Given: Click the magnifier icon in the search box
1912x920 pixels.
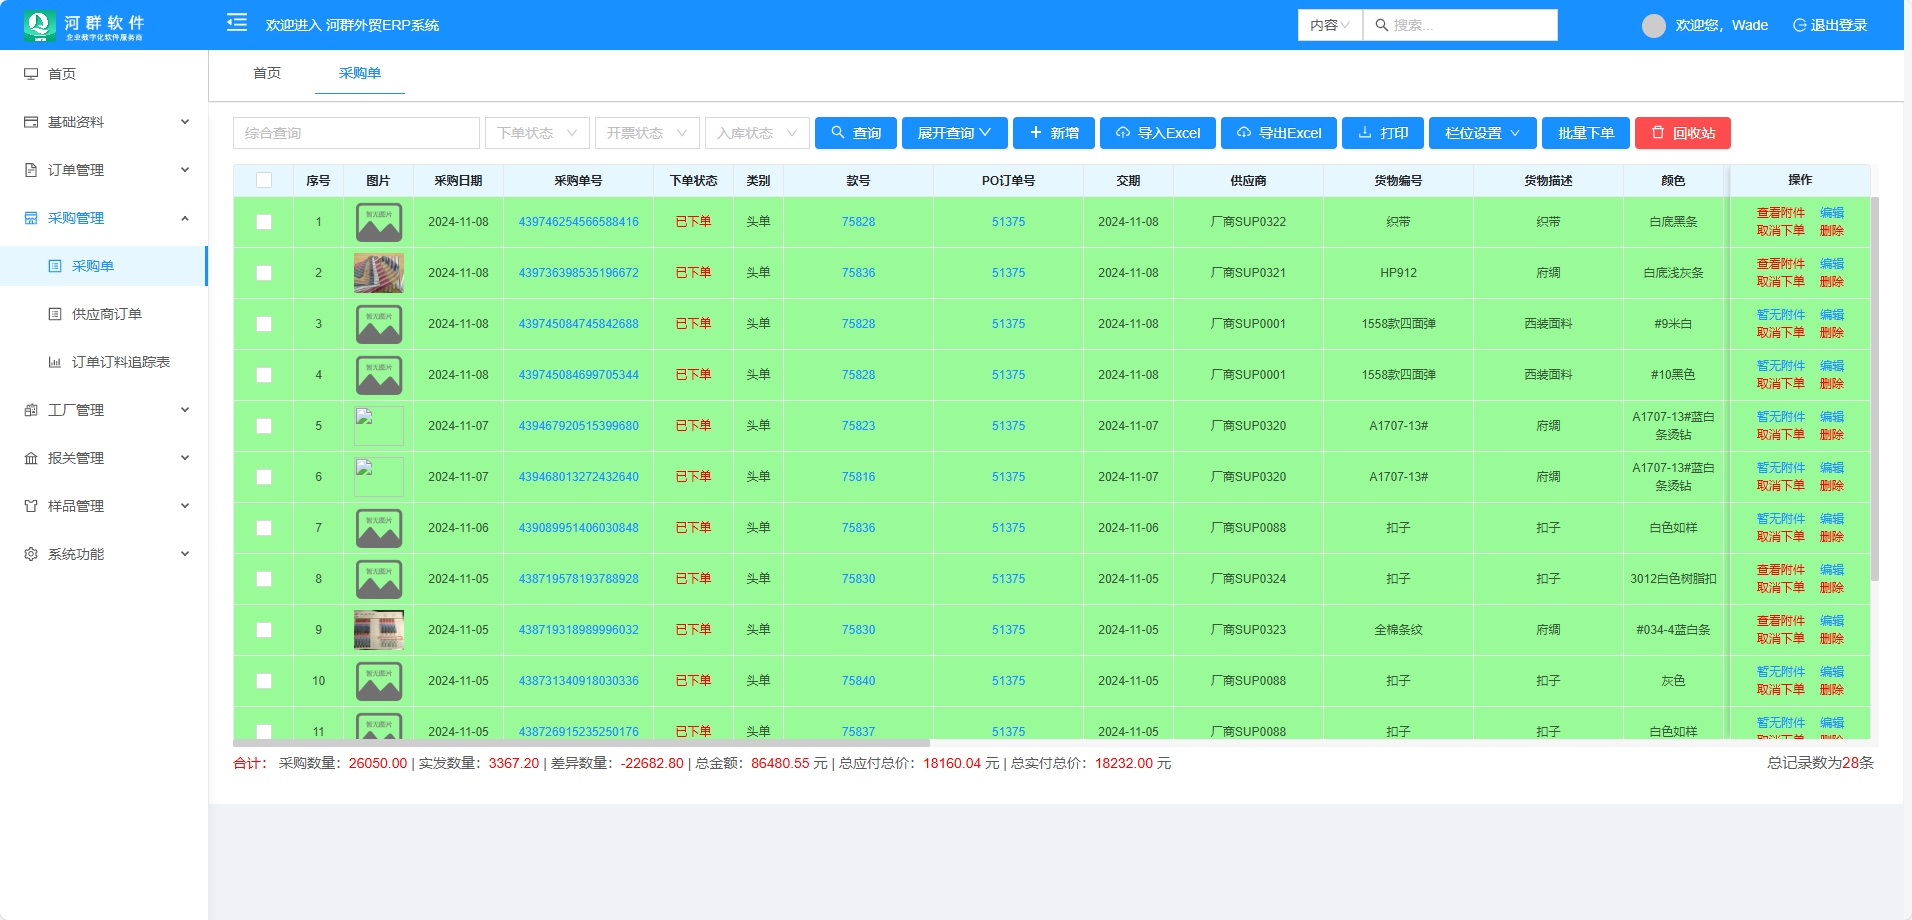Looking at the screenshot, I should [x=1381, y=25].
